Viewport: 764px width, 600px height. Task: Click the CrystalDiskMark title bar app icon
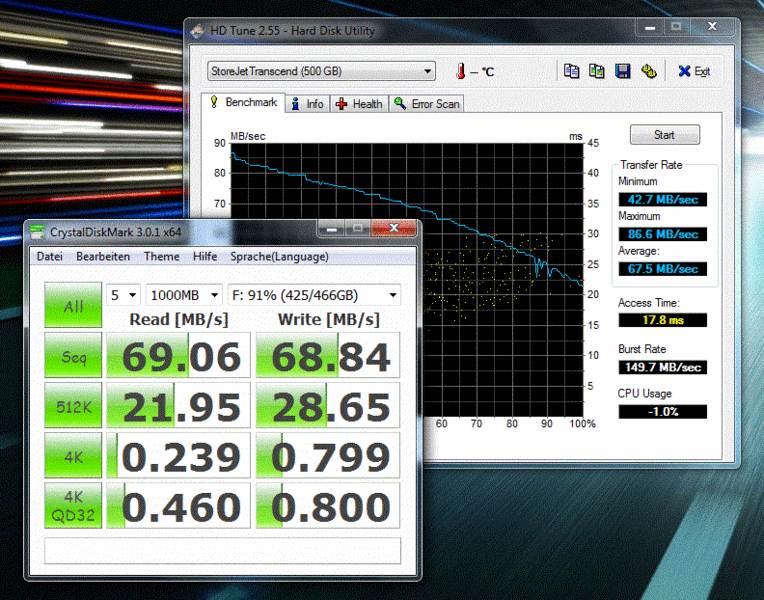38,232
